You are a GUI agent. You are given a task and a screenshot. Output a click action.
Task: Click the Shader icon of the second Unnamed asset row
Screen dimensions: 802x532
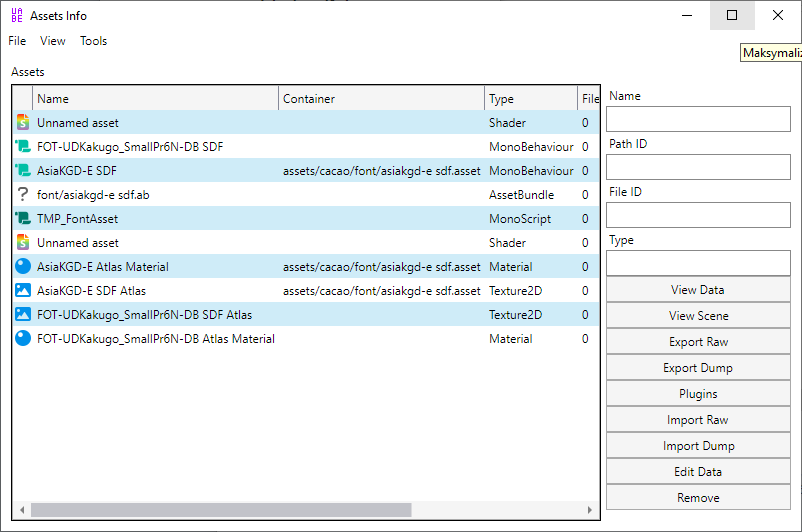[x=23, y=242]
